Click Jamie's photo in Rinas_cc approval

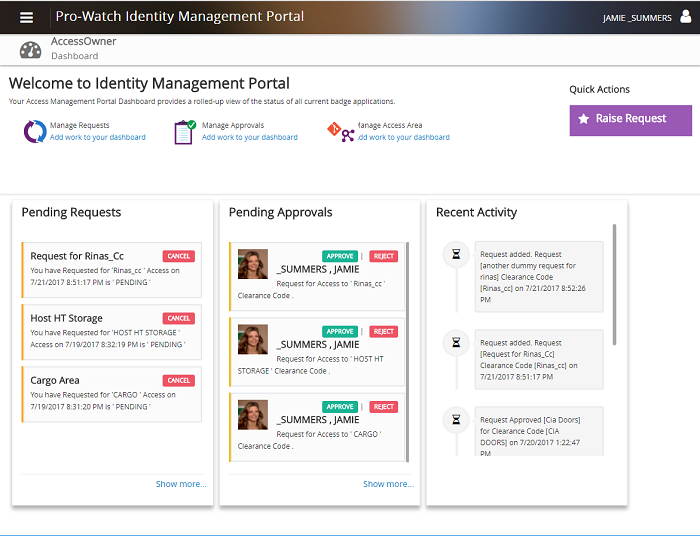pyautogui.click(x=253, y=264)
